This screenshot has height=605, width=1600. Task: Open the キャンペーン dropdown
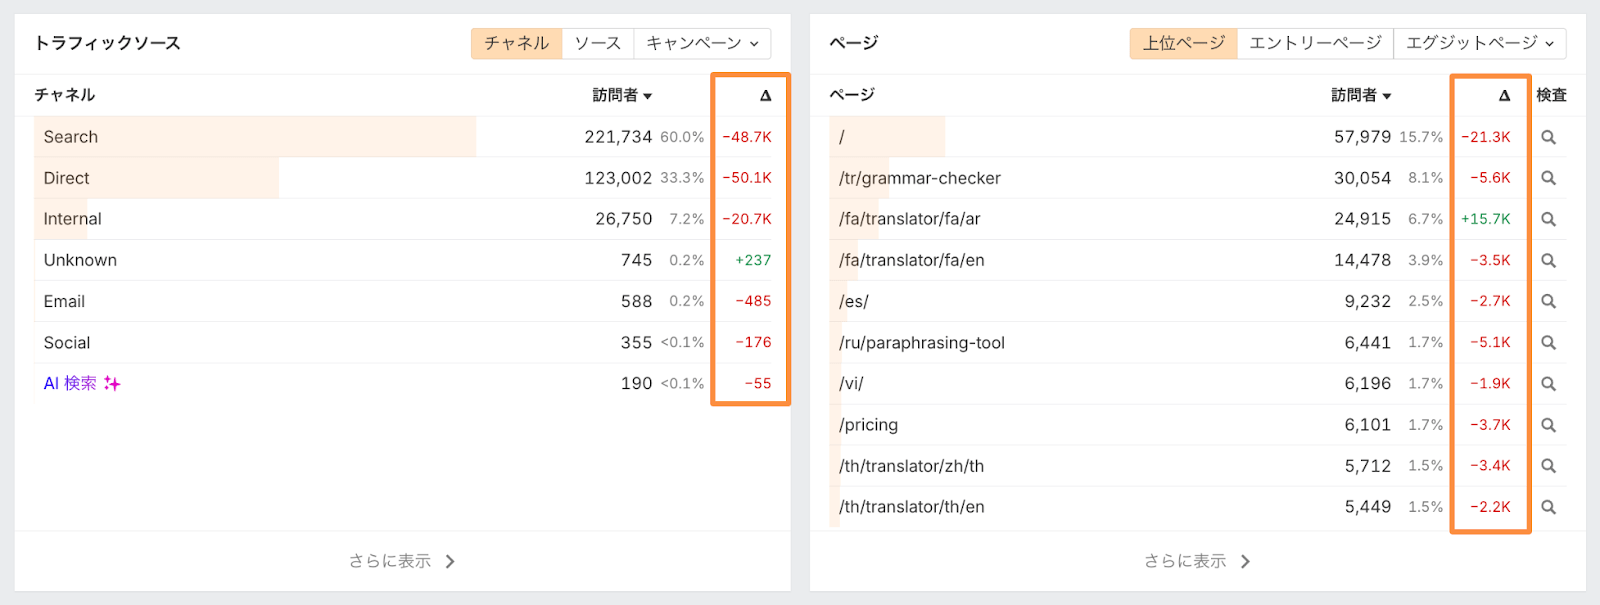pos(702,43)
